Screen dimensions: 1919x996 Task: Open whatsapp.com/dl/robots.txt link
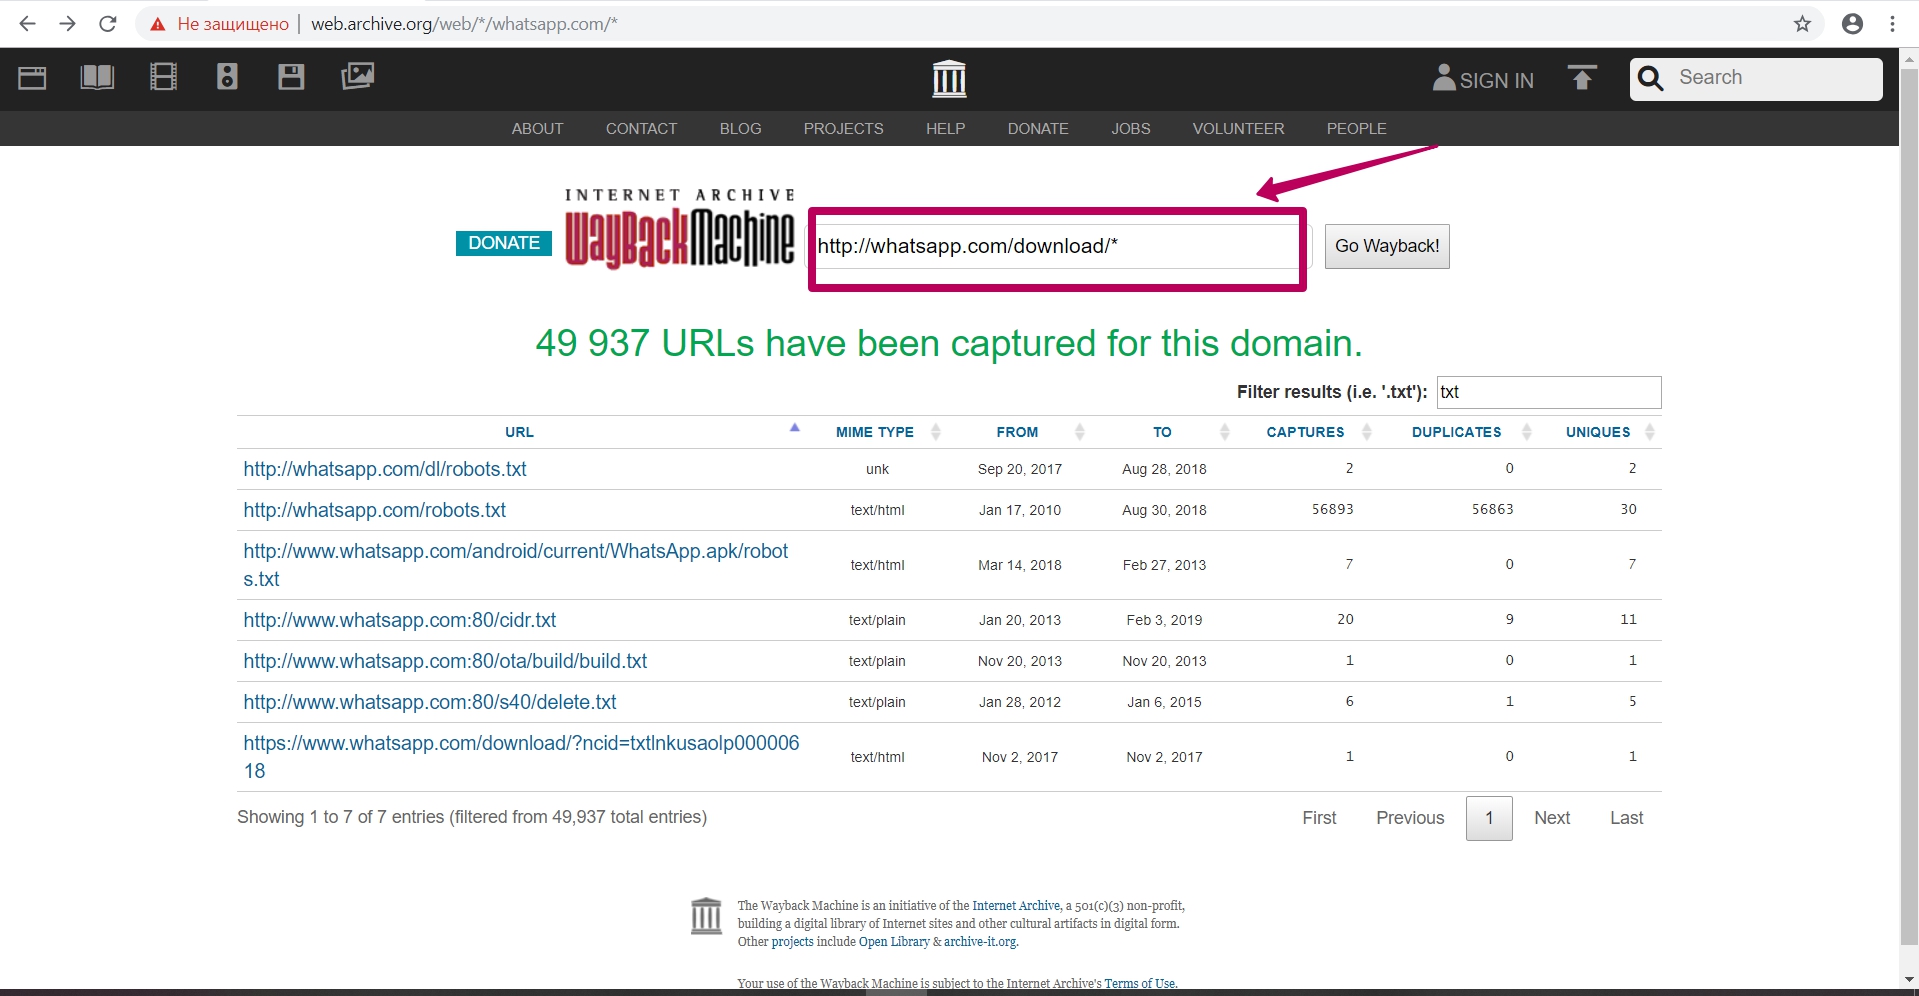click(385, 469)
